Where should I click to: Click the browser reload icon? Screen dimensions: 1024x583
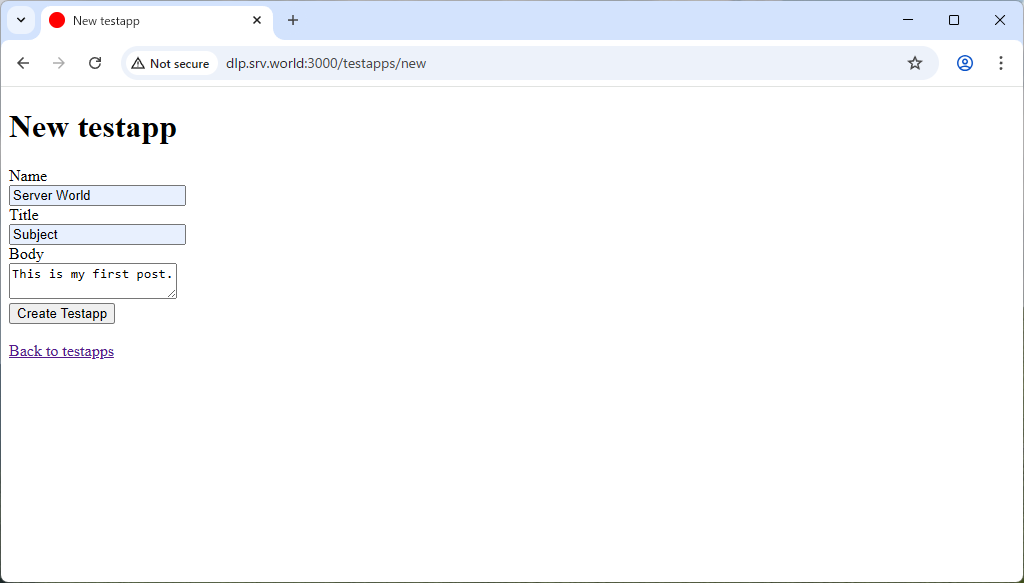click(x=94, y=62)
